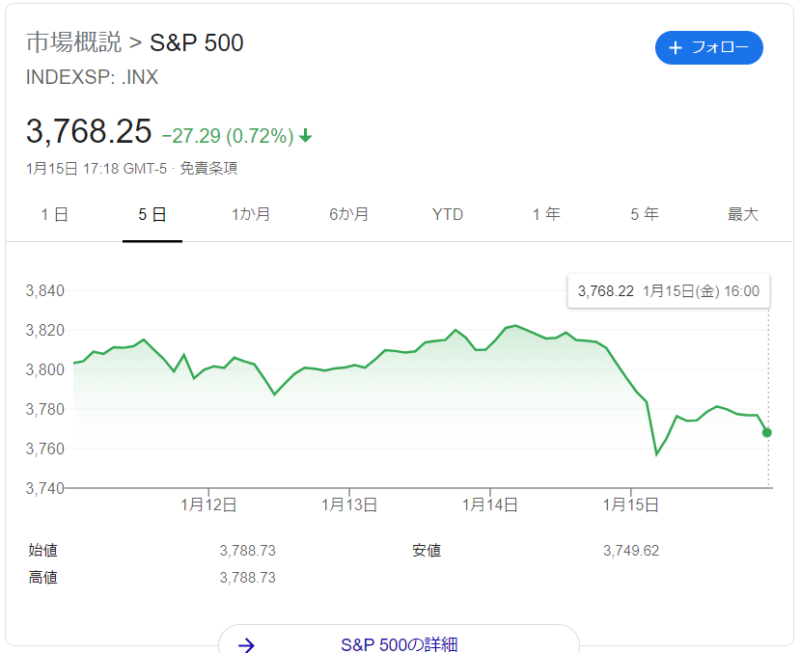Switch chart to 1か月 range

point(250,214)
